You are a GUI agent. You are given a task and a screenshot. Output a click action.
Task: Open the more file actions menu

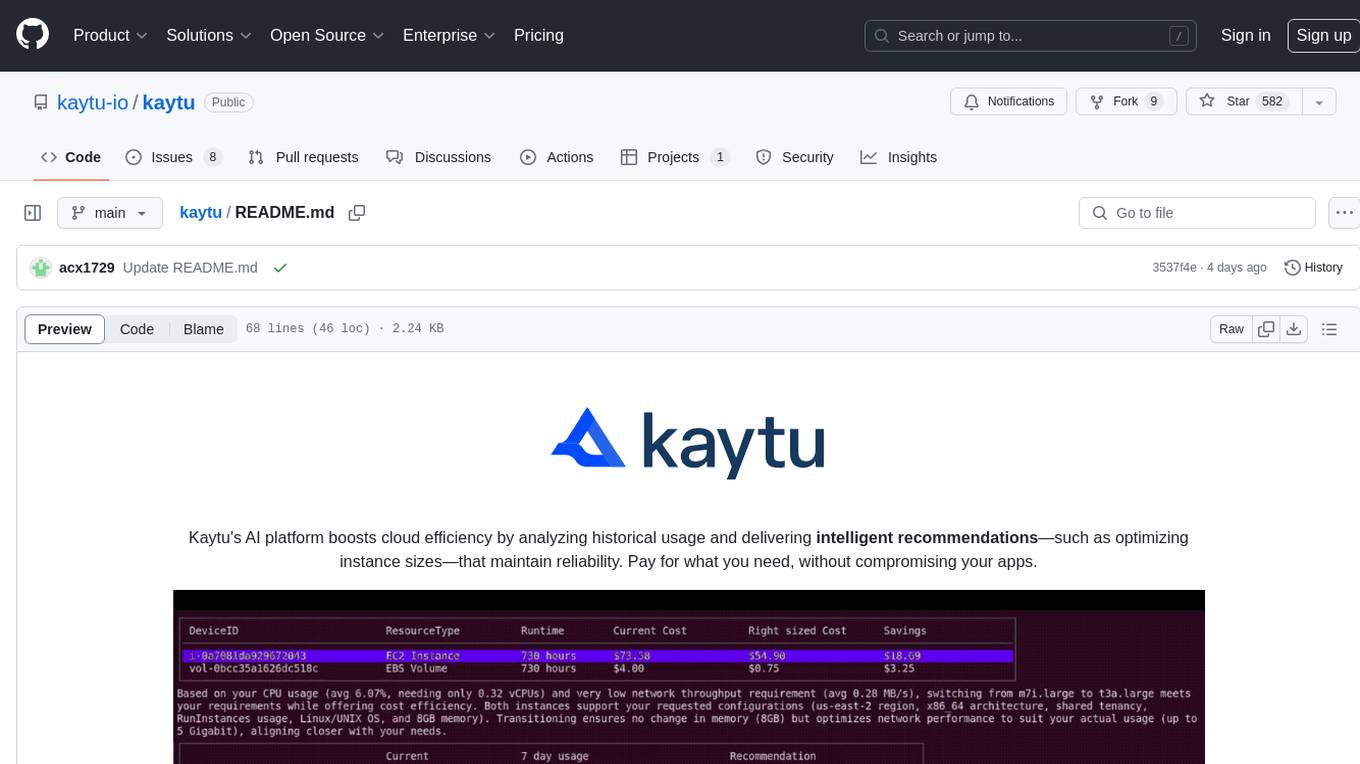(1344, 213)
